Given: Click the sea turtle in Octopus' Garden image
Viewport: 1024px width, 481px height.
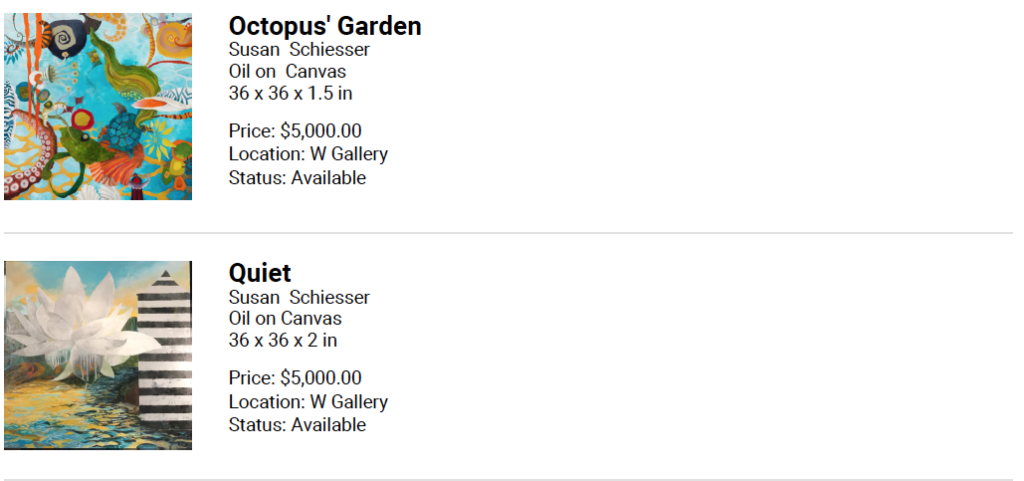Looking at the screenshot, I should (x=125, y=129).
